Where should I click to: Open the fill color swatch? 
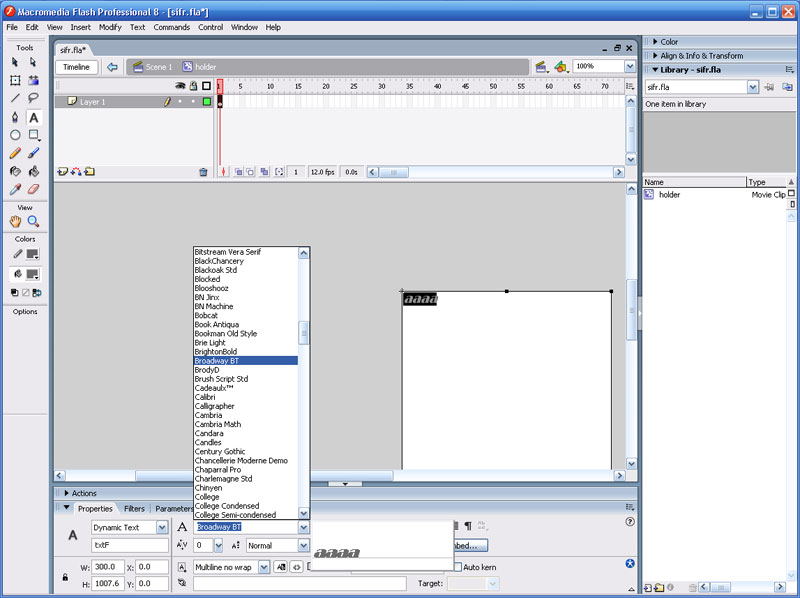tap(33, 275)
